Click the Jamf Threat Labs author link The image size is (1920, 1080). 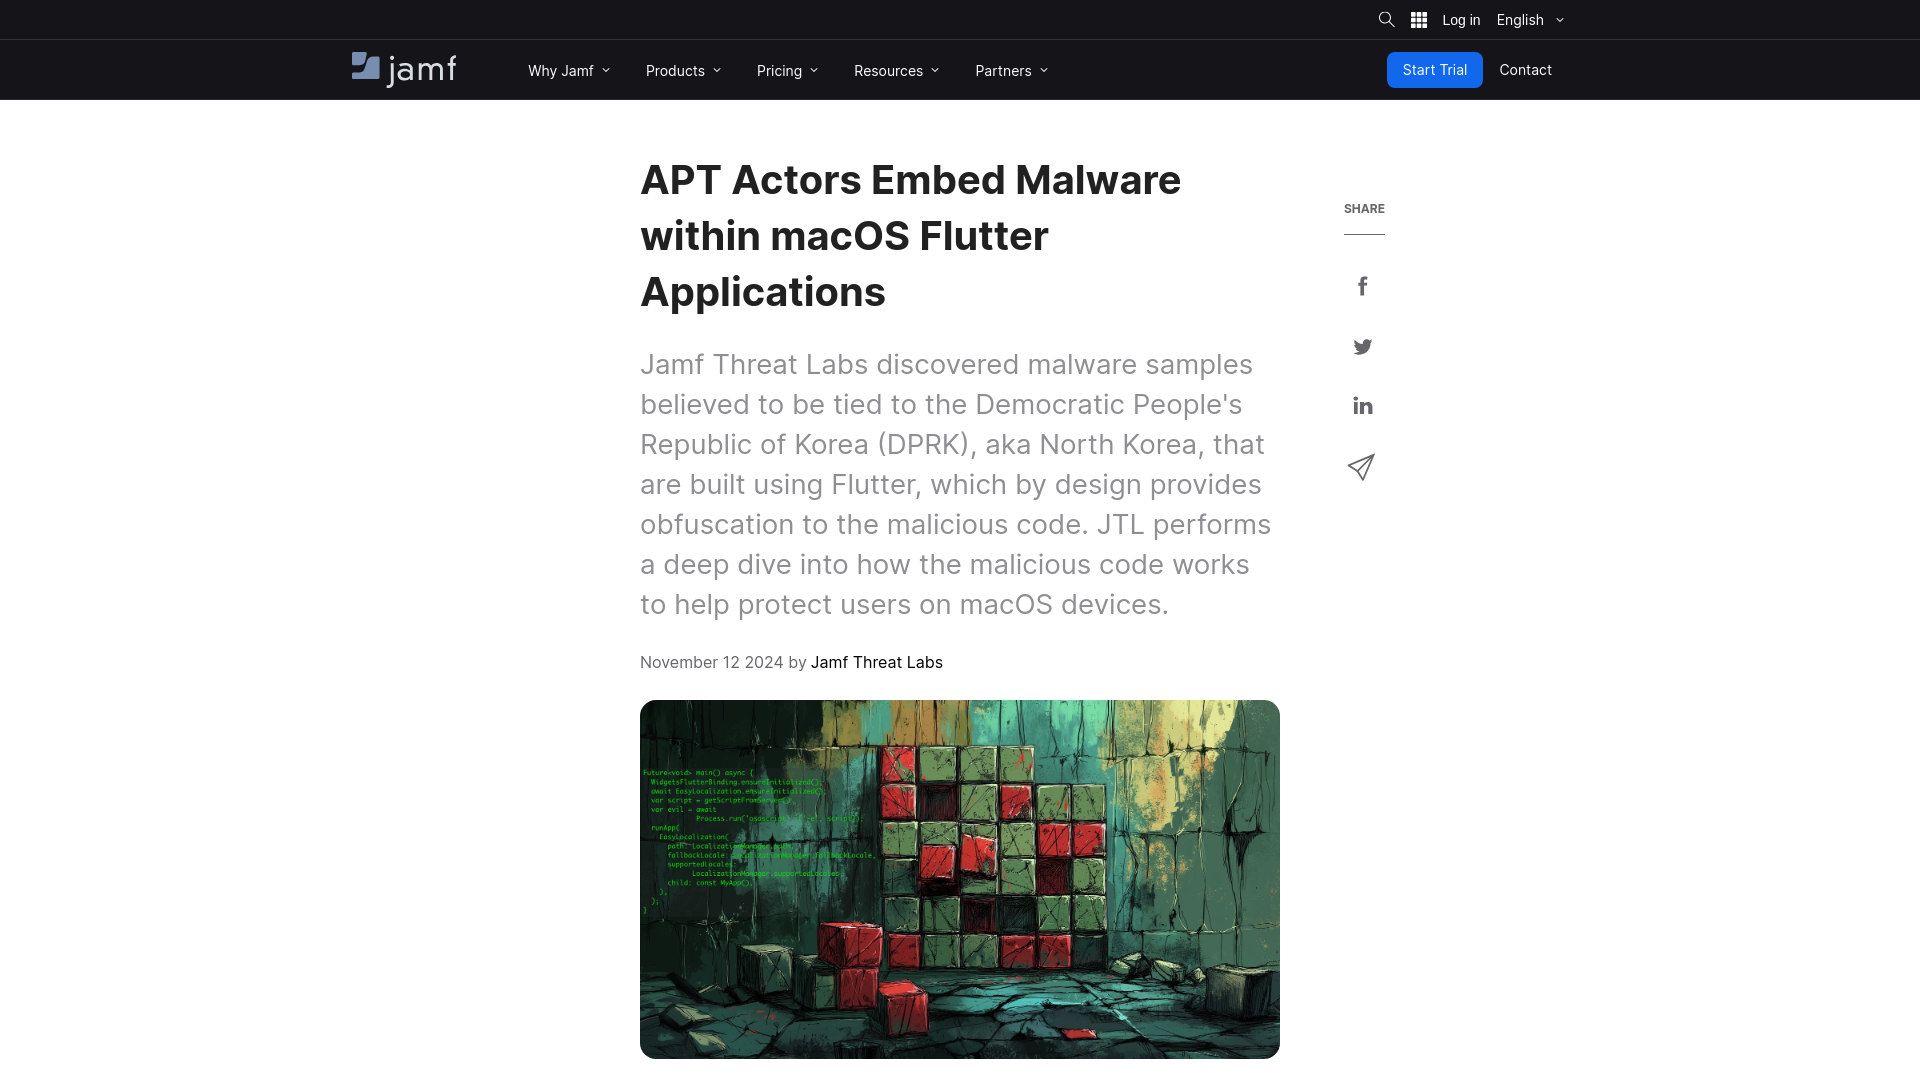tap(876, 662)
